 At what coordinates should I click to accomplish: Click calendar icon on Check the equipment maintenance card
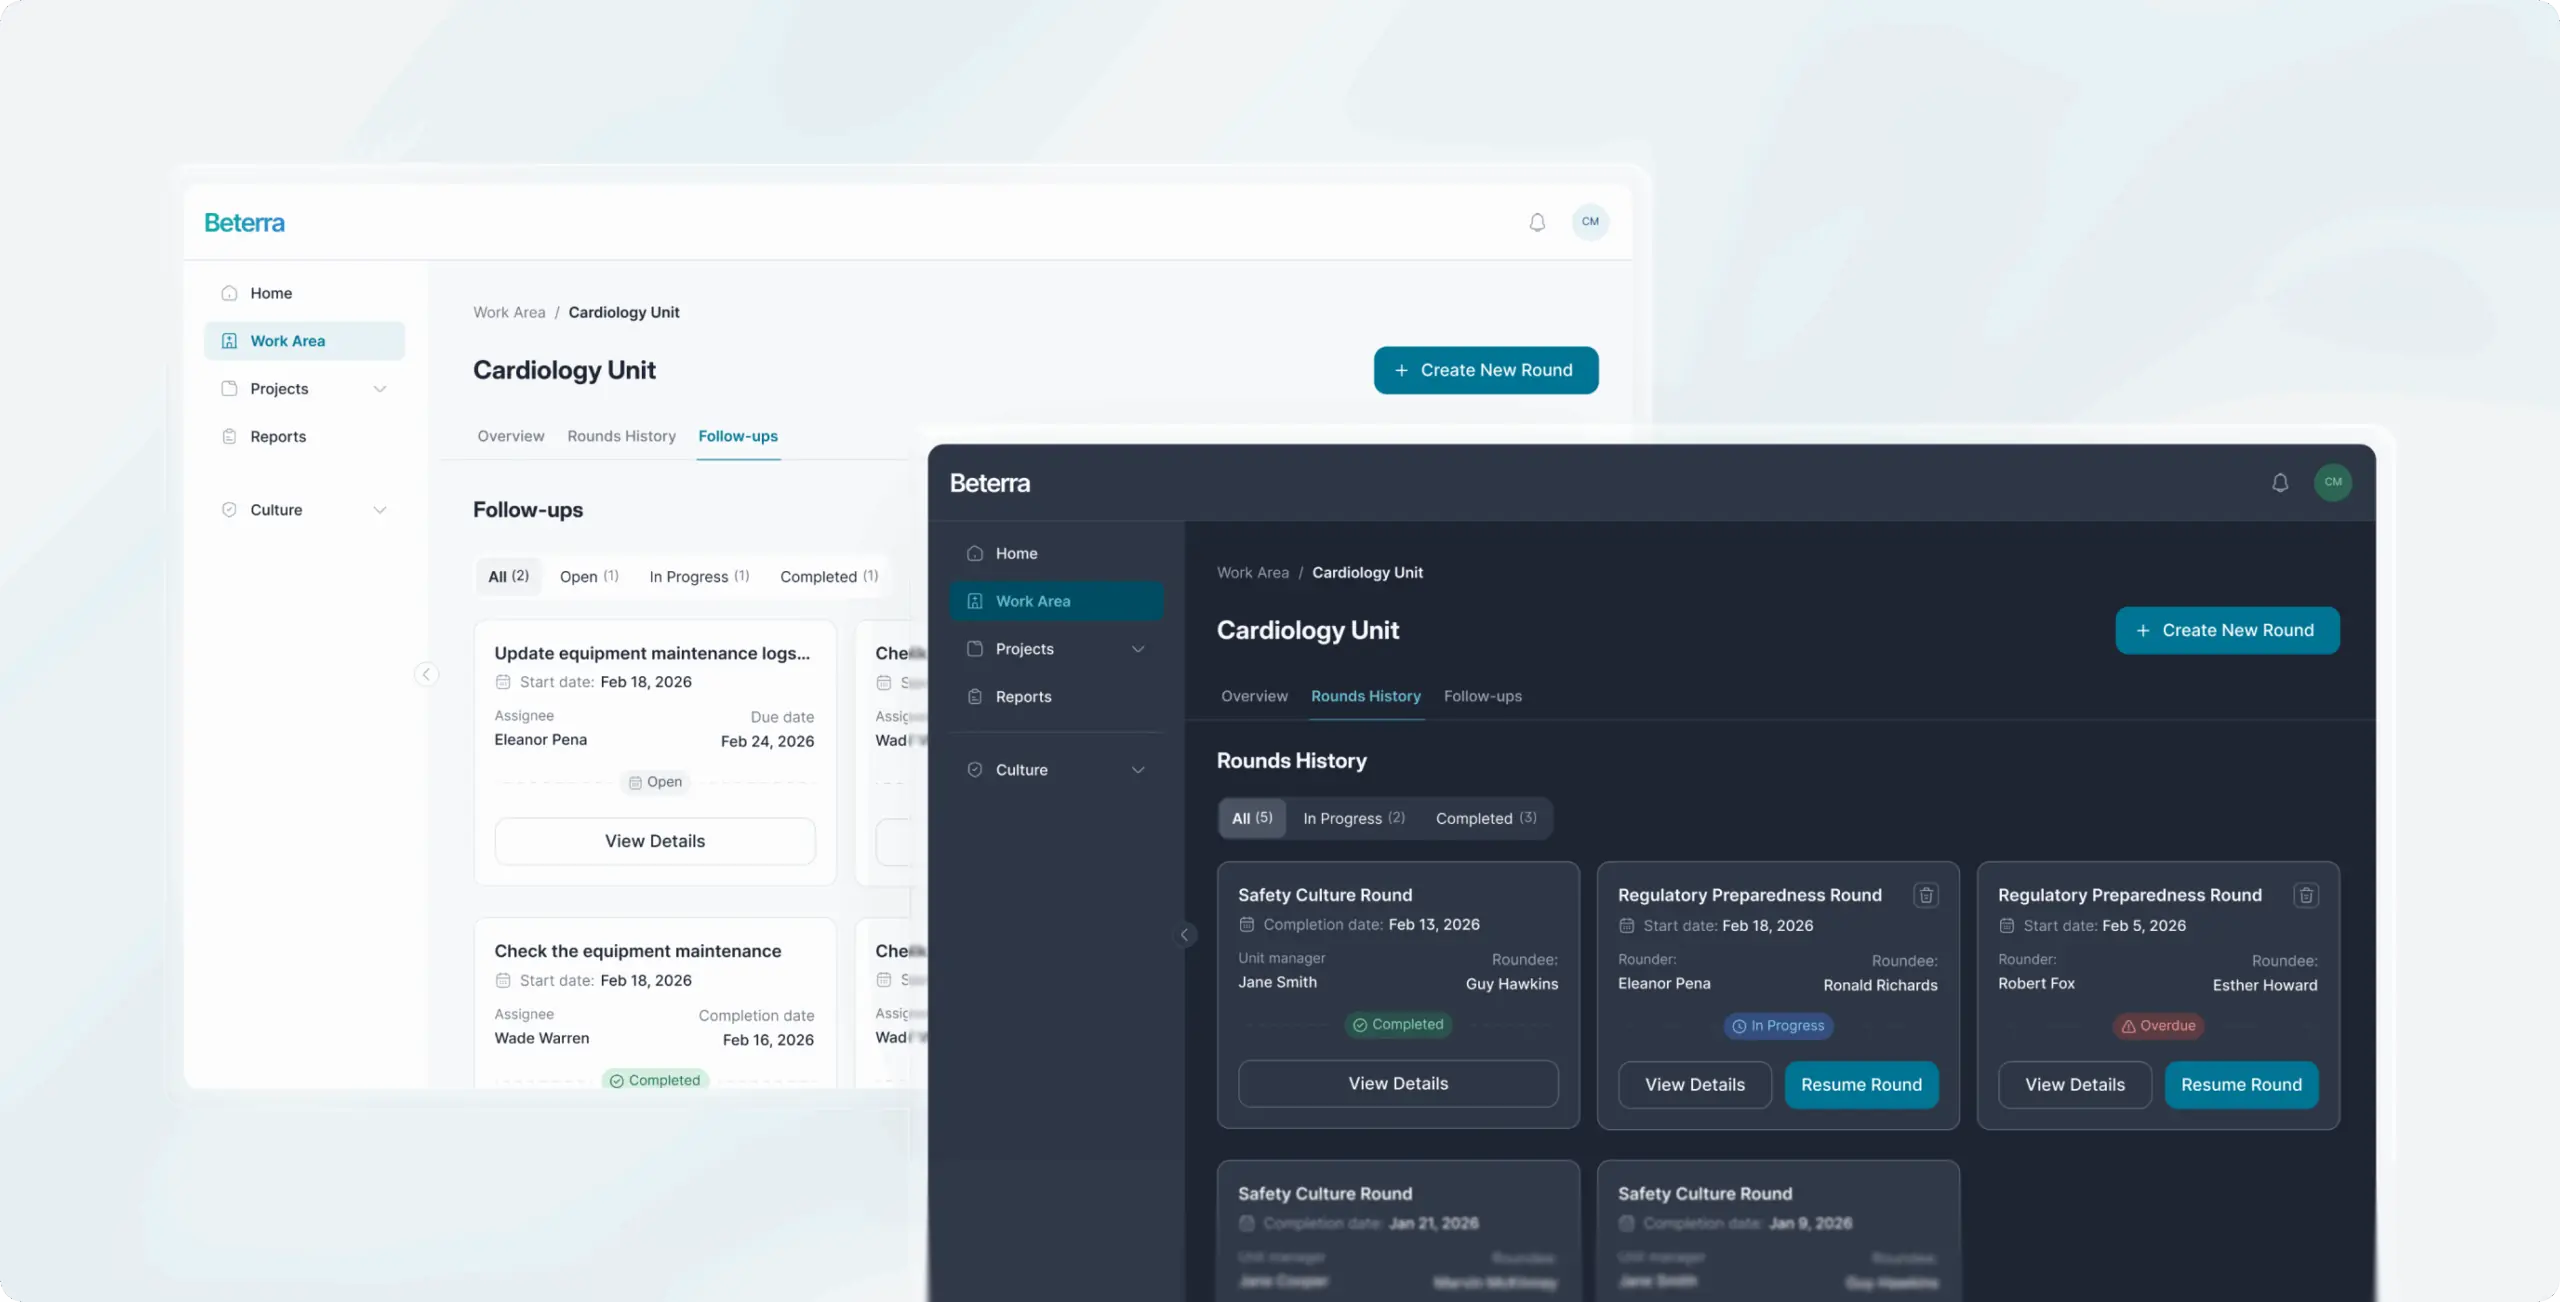coord(503,981)
